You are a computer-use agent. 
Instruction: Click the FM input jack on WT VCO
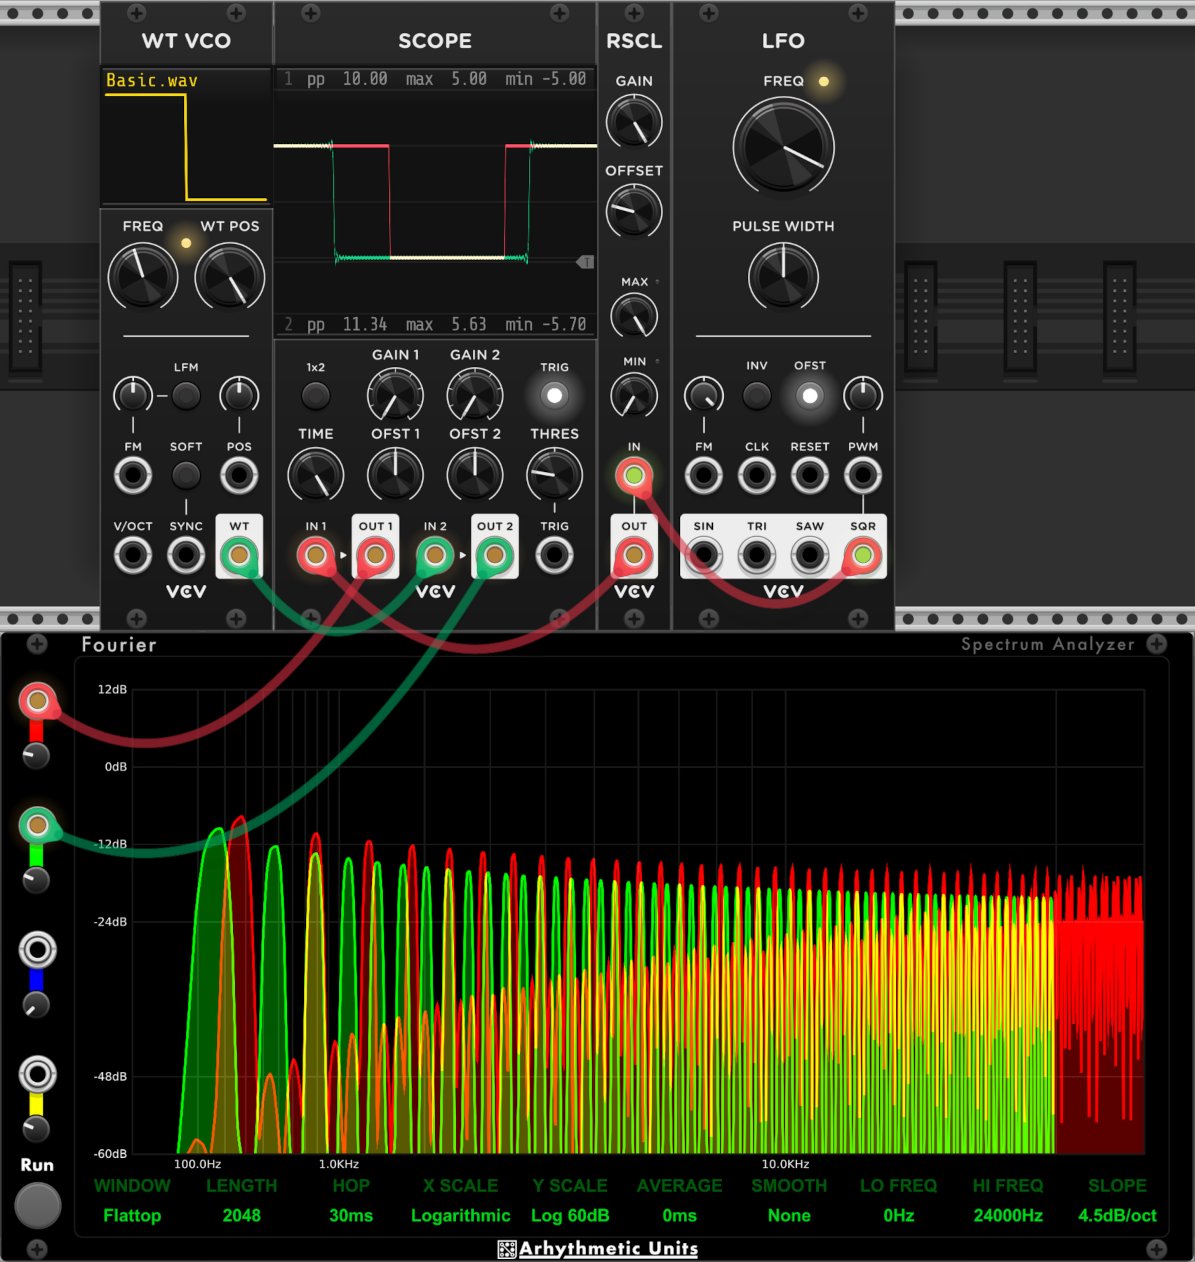pyautogui.click(x=133, y=475)
